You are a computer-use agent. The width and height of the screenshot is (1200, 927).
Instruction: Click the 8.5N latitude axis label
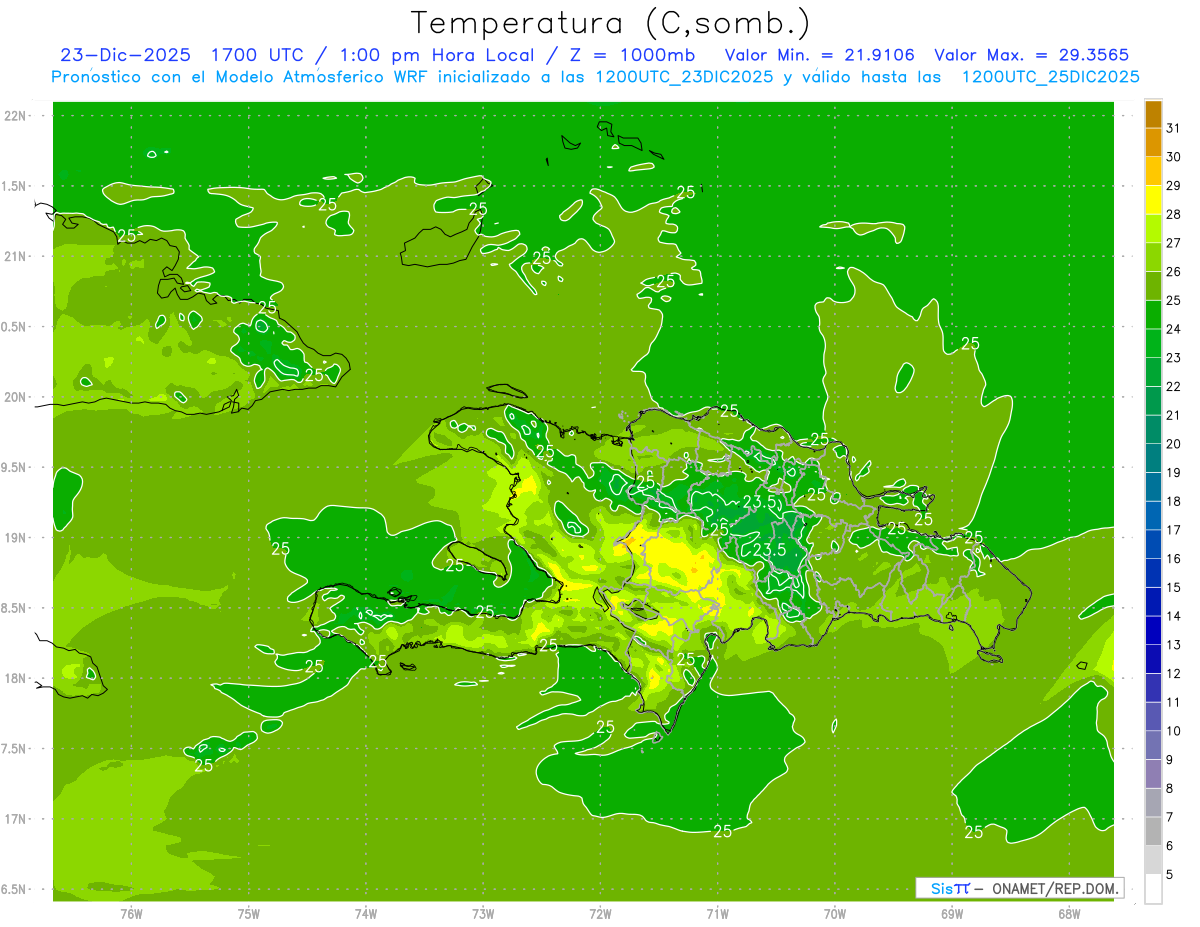point(14,608)
